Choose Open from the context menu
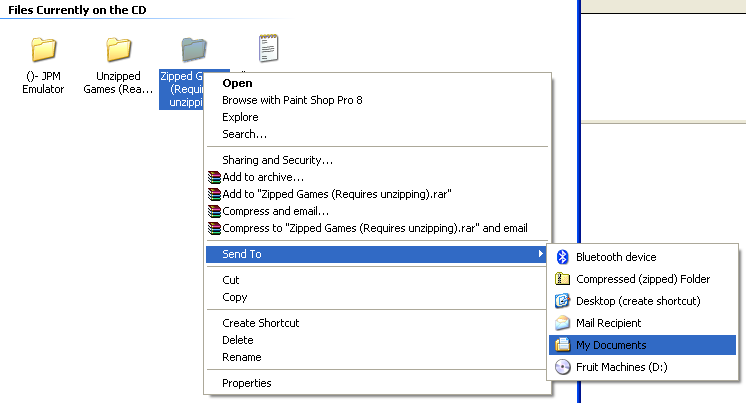Image resolution: width=746 pixels, height=403 pixels. [237, 83]
